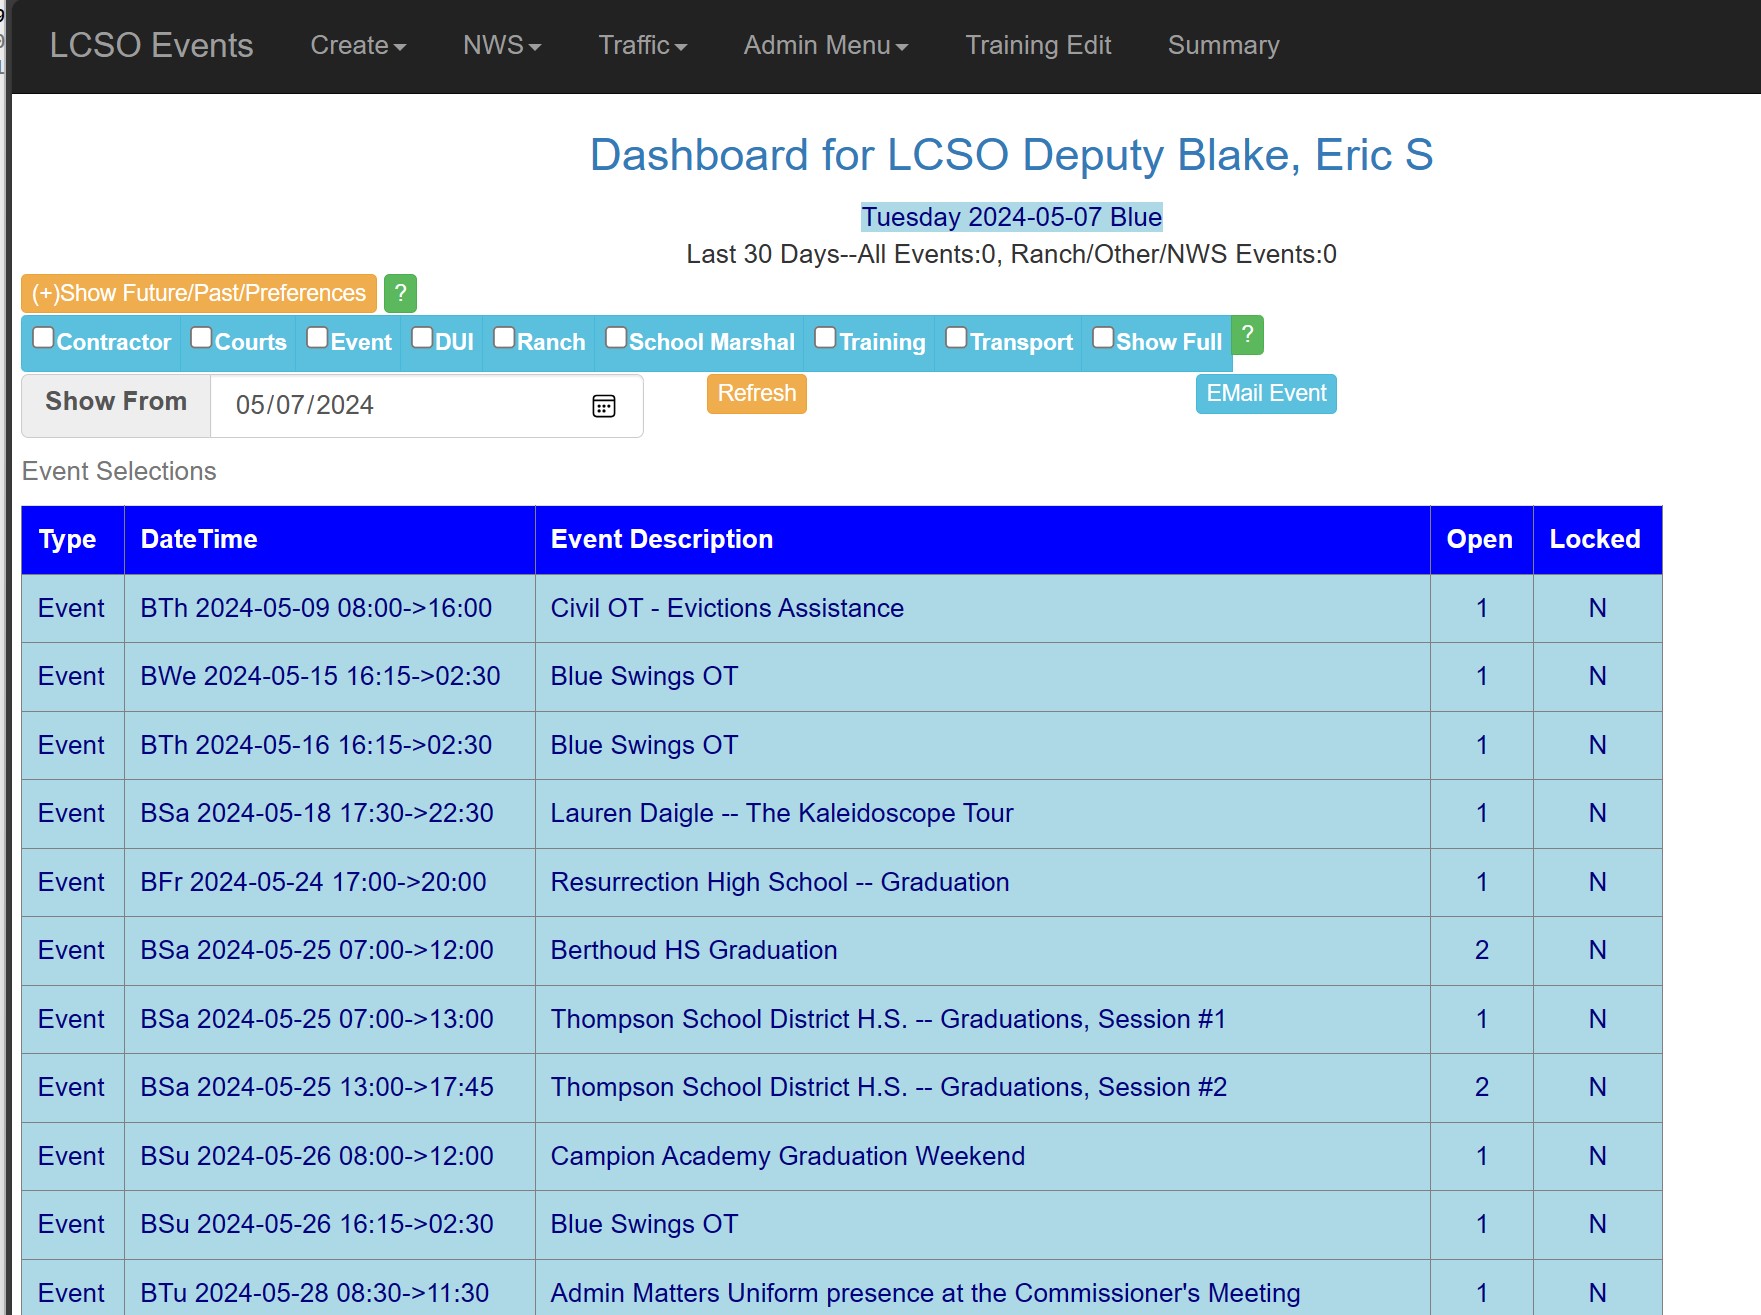1761x1315 pixels.
Task: Click the date BSa 2024-05-18 17:30->22:30
Action: [x=317, y=814]
